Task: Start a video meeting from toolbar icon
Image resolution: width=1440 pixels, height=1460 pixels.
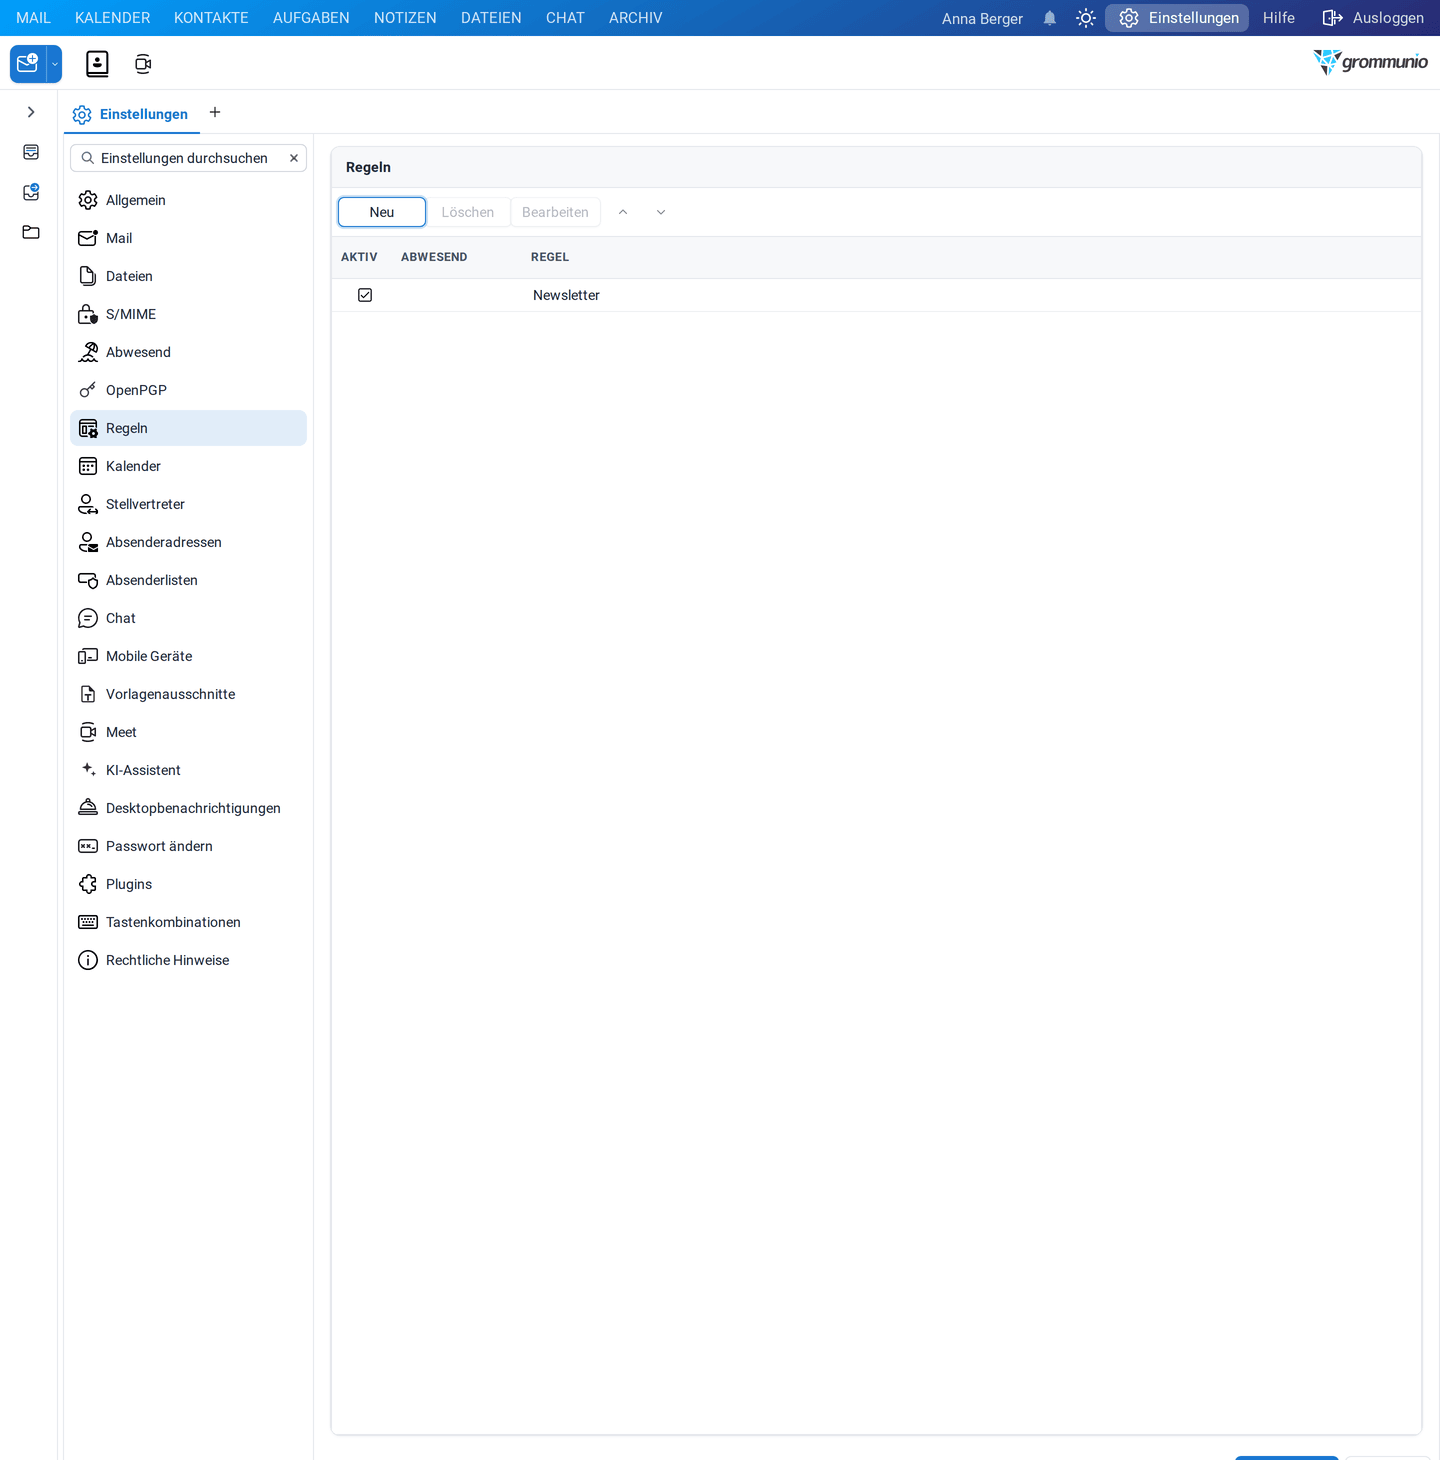Action: click(x=143, y=64)
